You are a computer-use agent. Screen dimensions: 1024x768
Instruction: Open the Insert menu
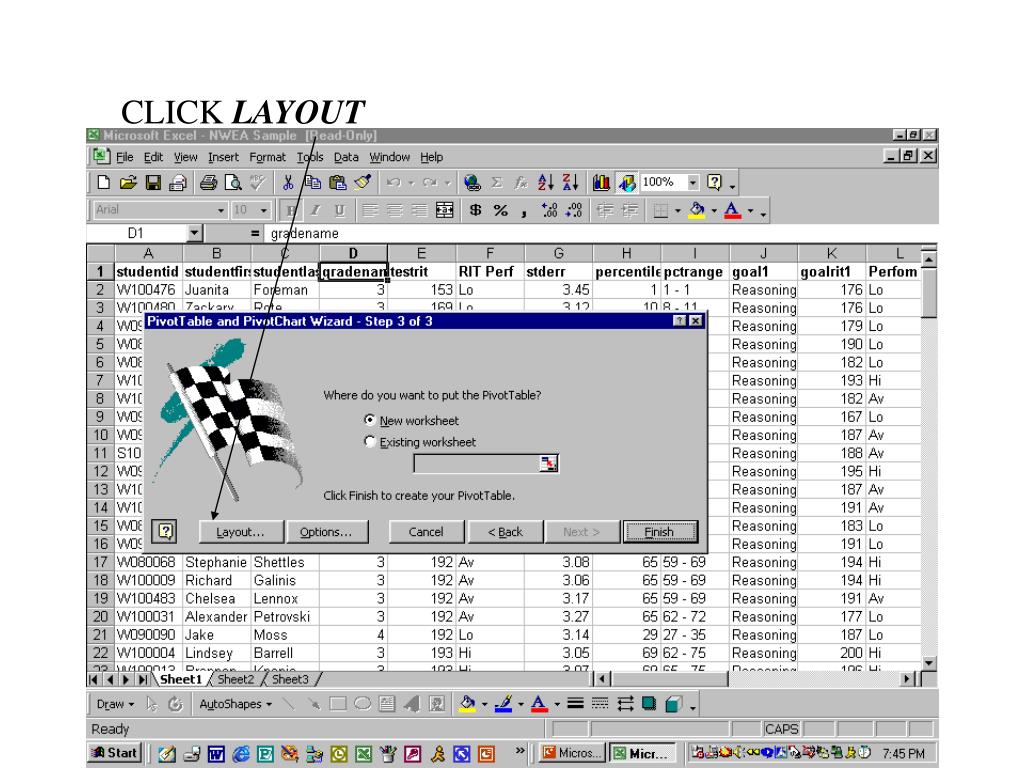point(223,157)
